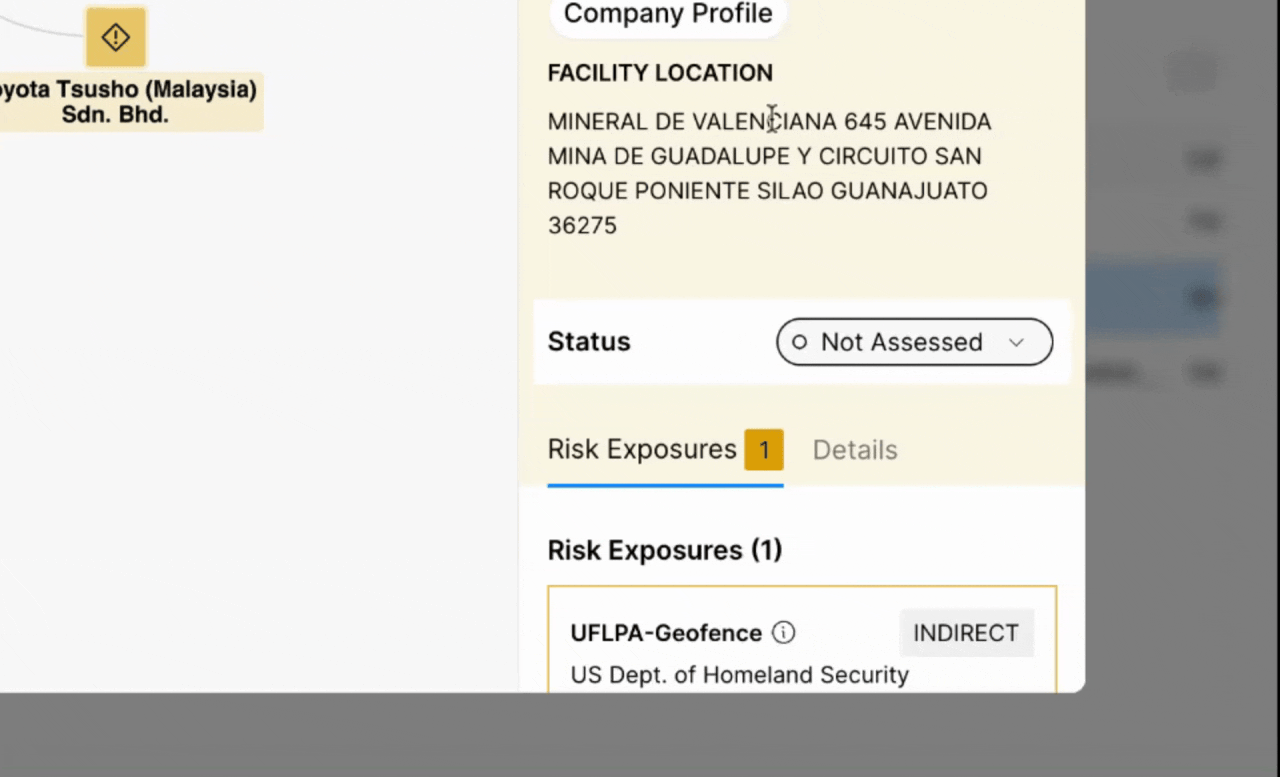The height and width of the screenshot is (777, 1280).
Task: Click the yellow count badge showing 1
Action: tap(763, 450)
